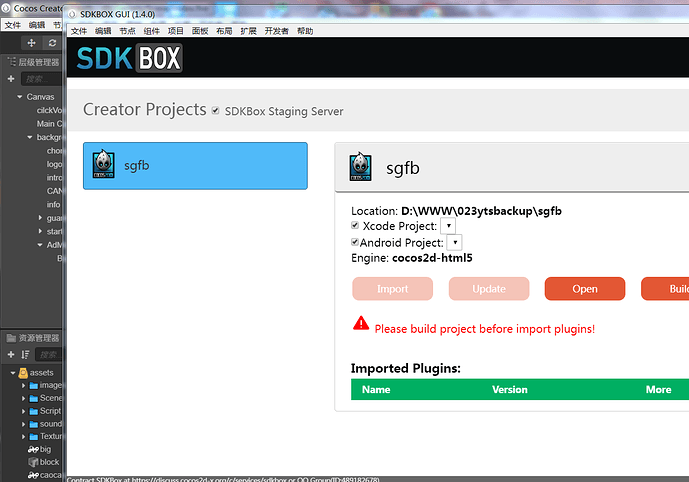
Task: Open the 编辑 menu in SDKBOX window
Action: [x=103, y=31]
